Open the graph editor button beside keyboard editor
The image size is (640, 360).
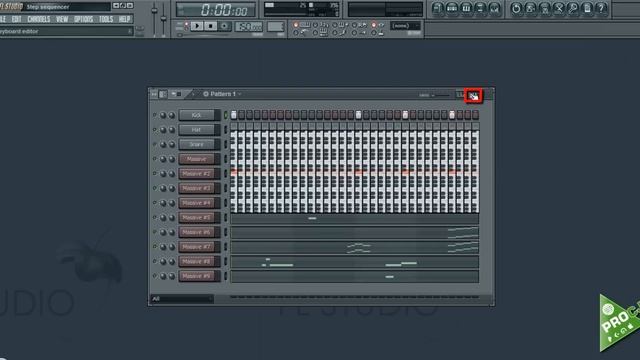pos(460,95)
